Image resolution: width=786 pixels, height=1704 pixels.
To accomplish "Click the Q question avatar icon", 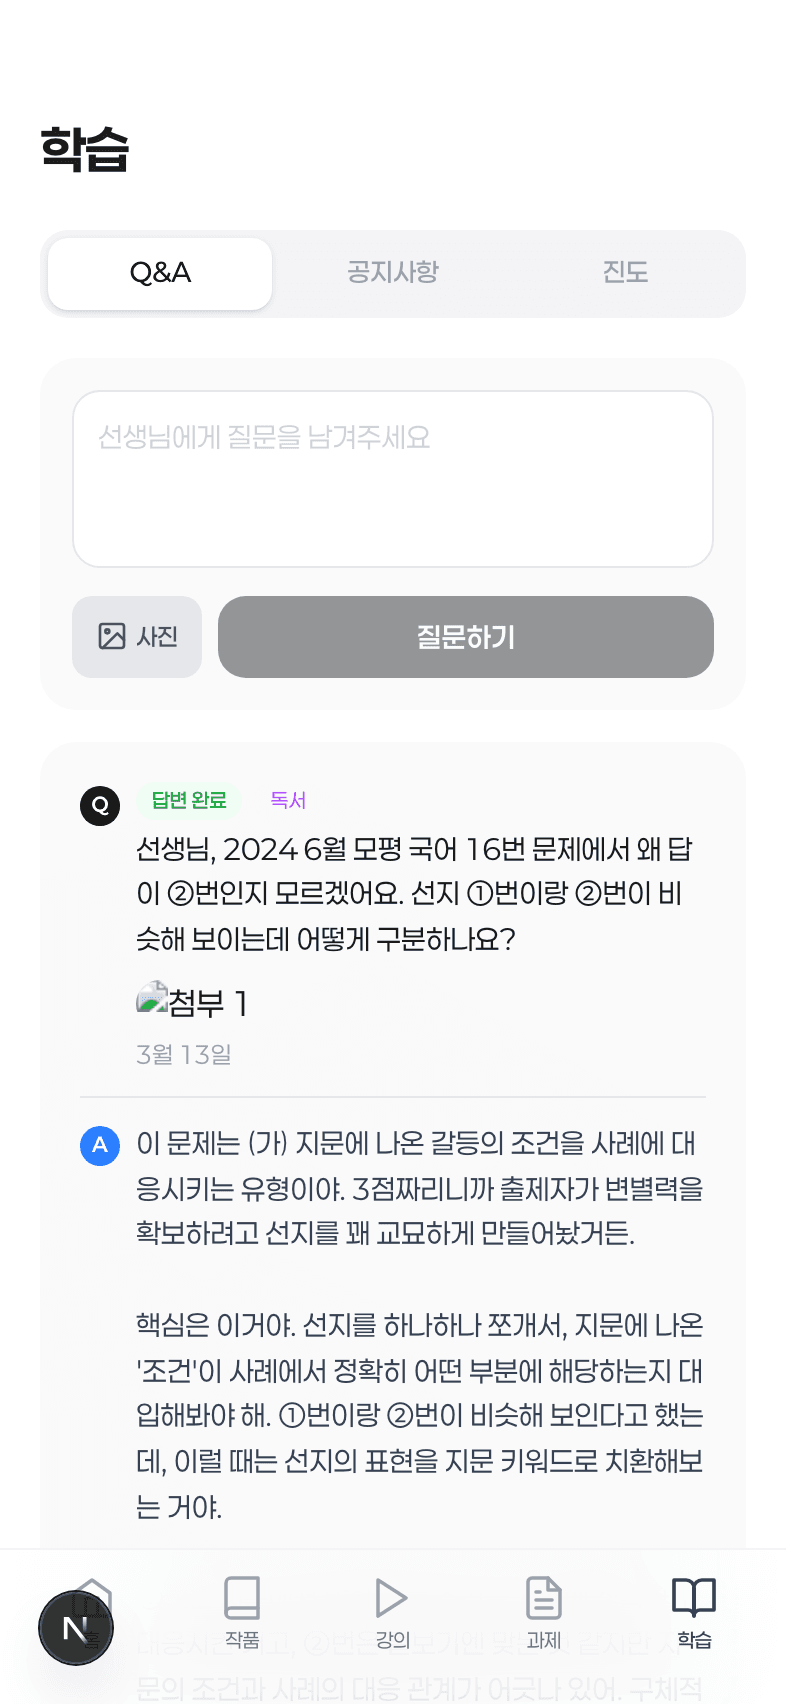I will 100,805.
